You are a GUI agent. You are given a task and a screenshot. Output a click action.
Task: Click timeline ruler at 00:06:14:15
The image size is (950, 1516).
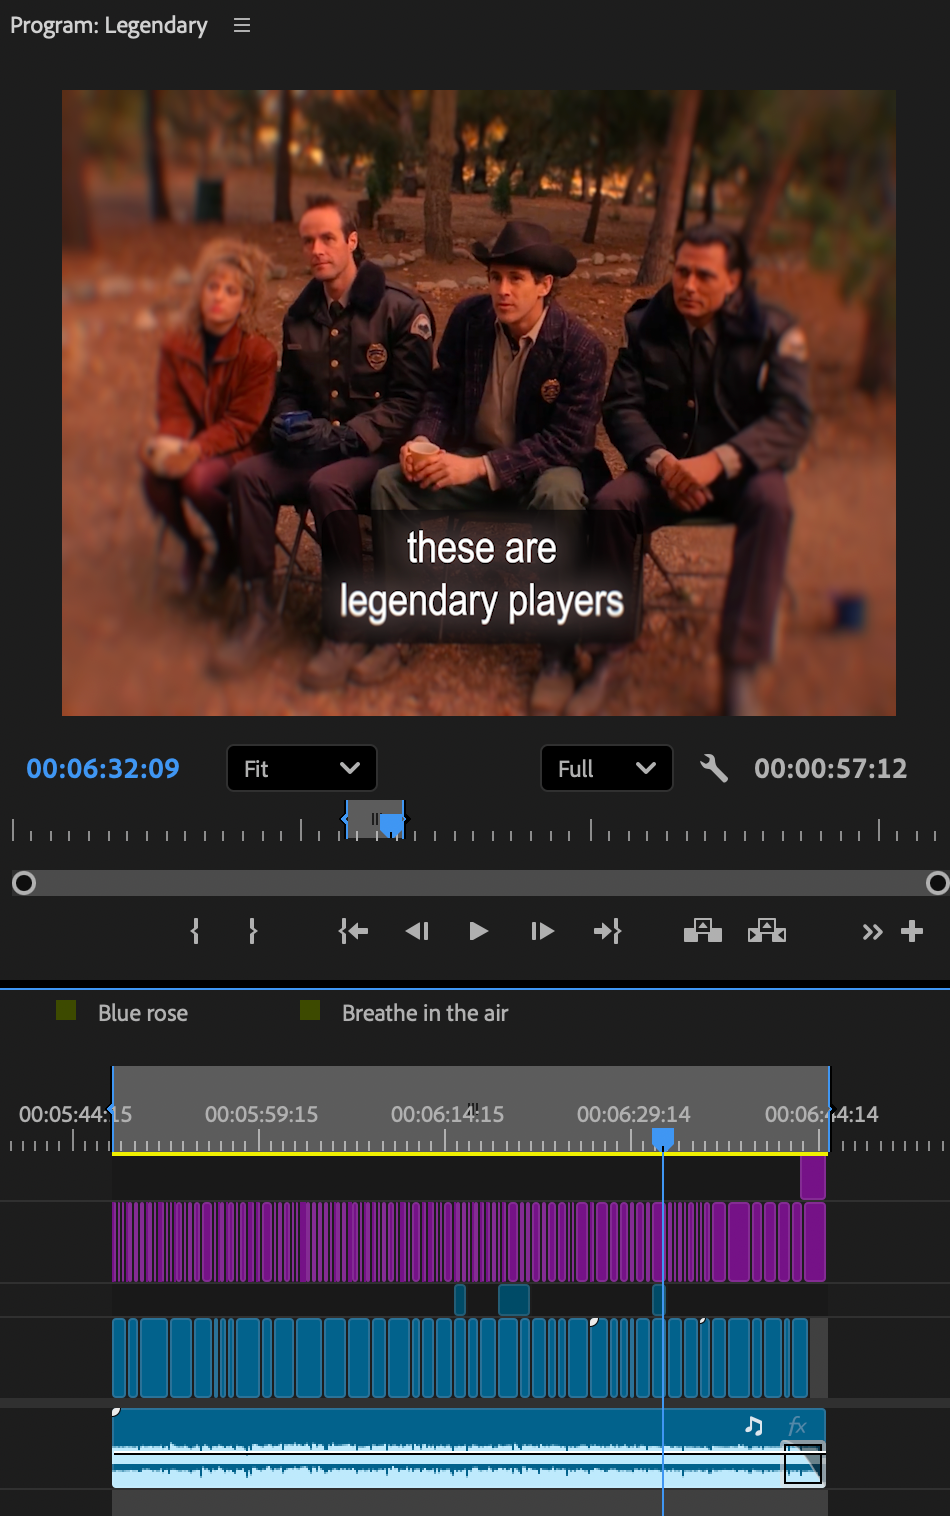(x=447, y=1114)
